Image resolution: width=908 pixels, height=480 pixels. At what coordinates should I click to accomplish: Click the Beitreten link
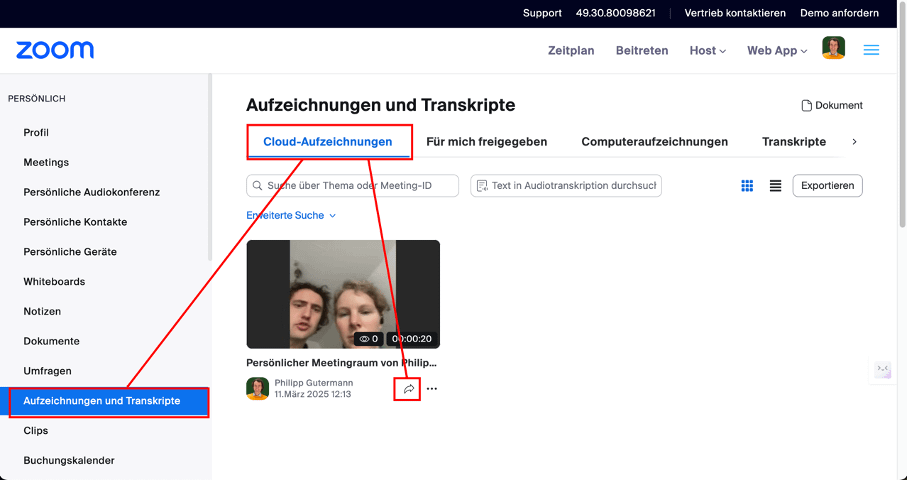pyautogui.click(x=641, y=51)
